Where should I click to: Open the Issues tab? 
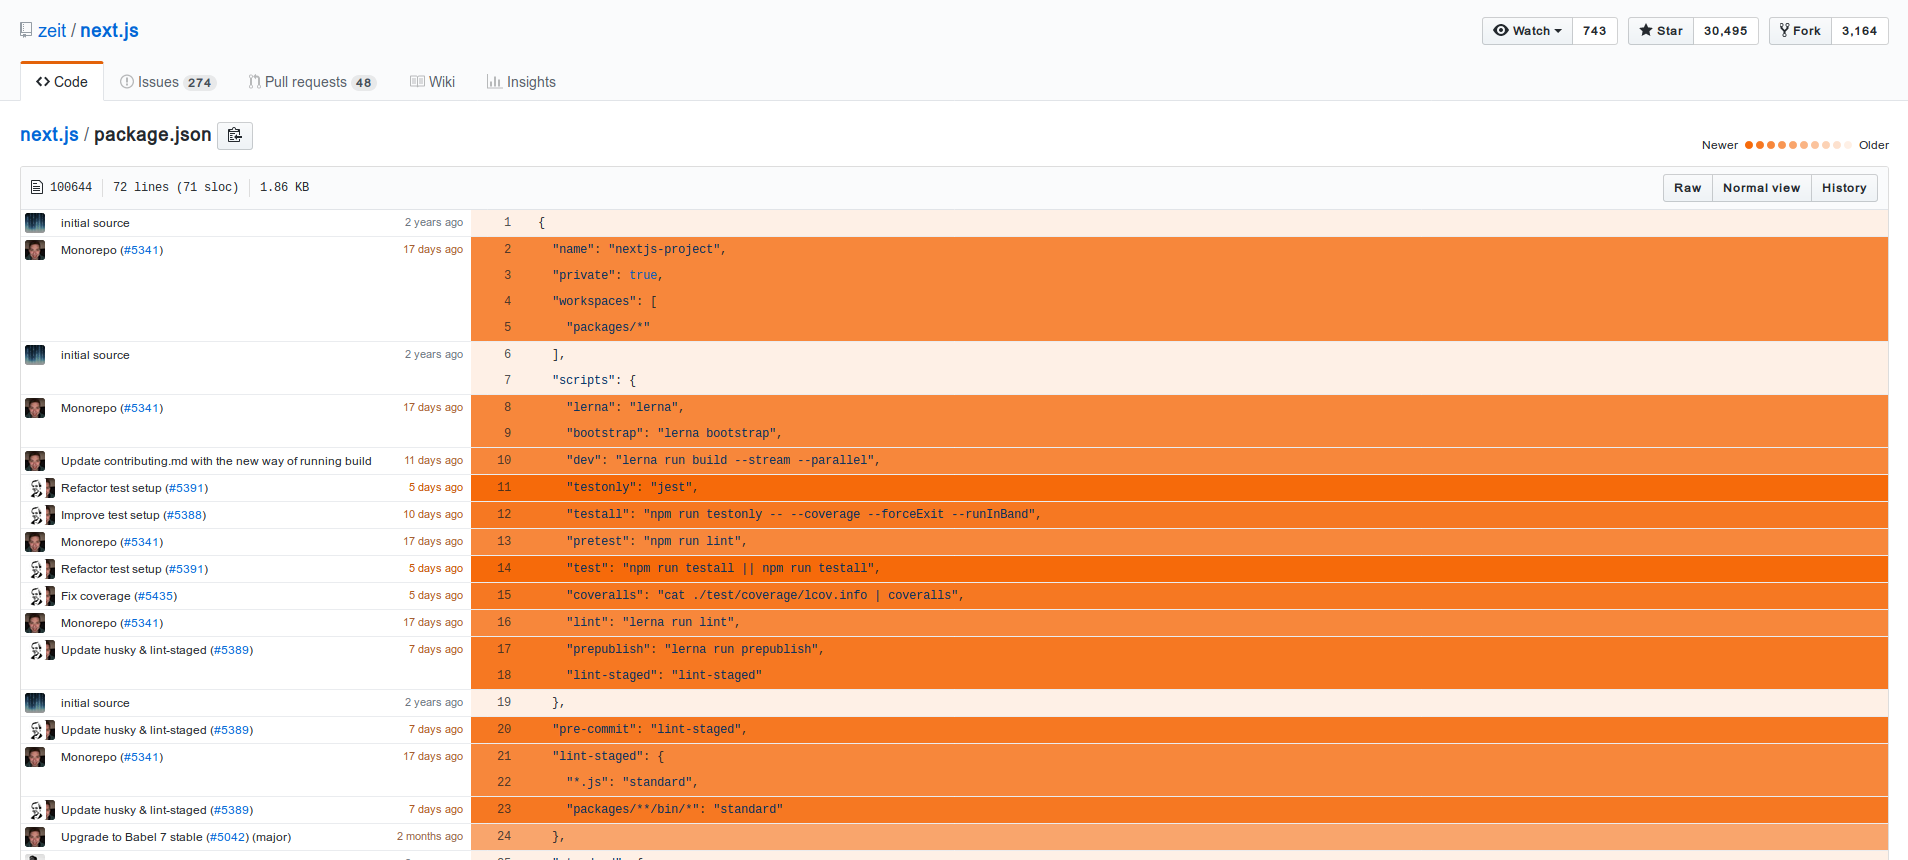[167, 82]
